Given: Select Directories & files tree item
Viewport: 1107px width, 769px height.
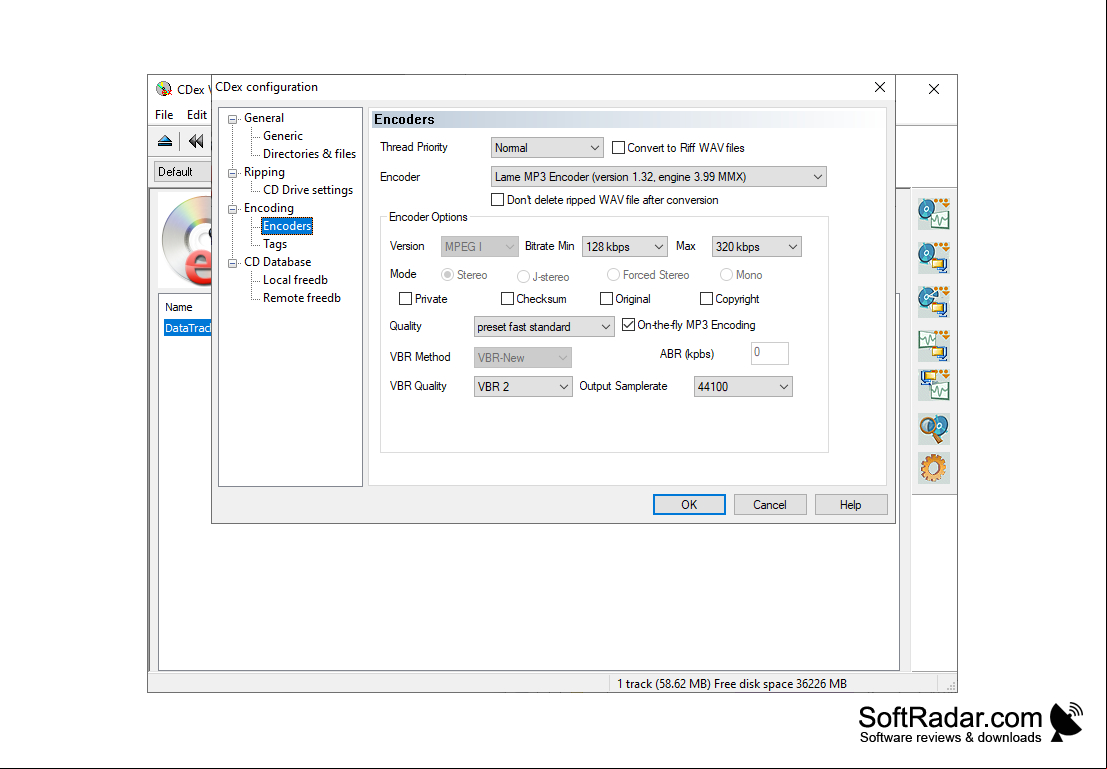Looking at the screenshot, I should (309, 153).
